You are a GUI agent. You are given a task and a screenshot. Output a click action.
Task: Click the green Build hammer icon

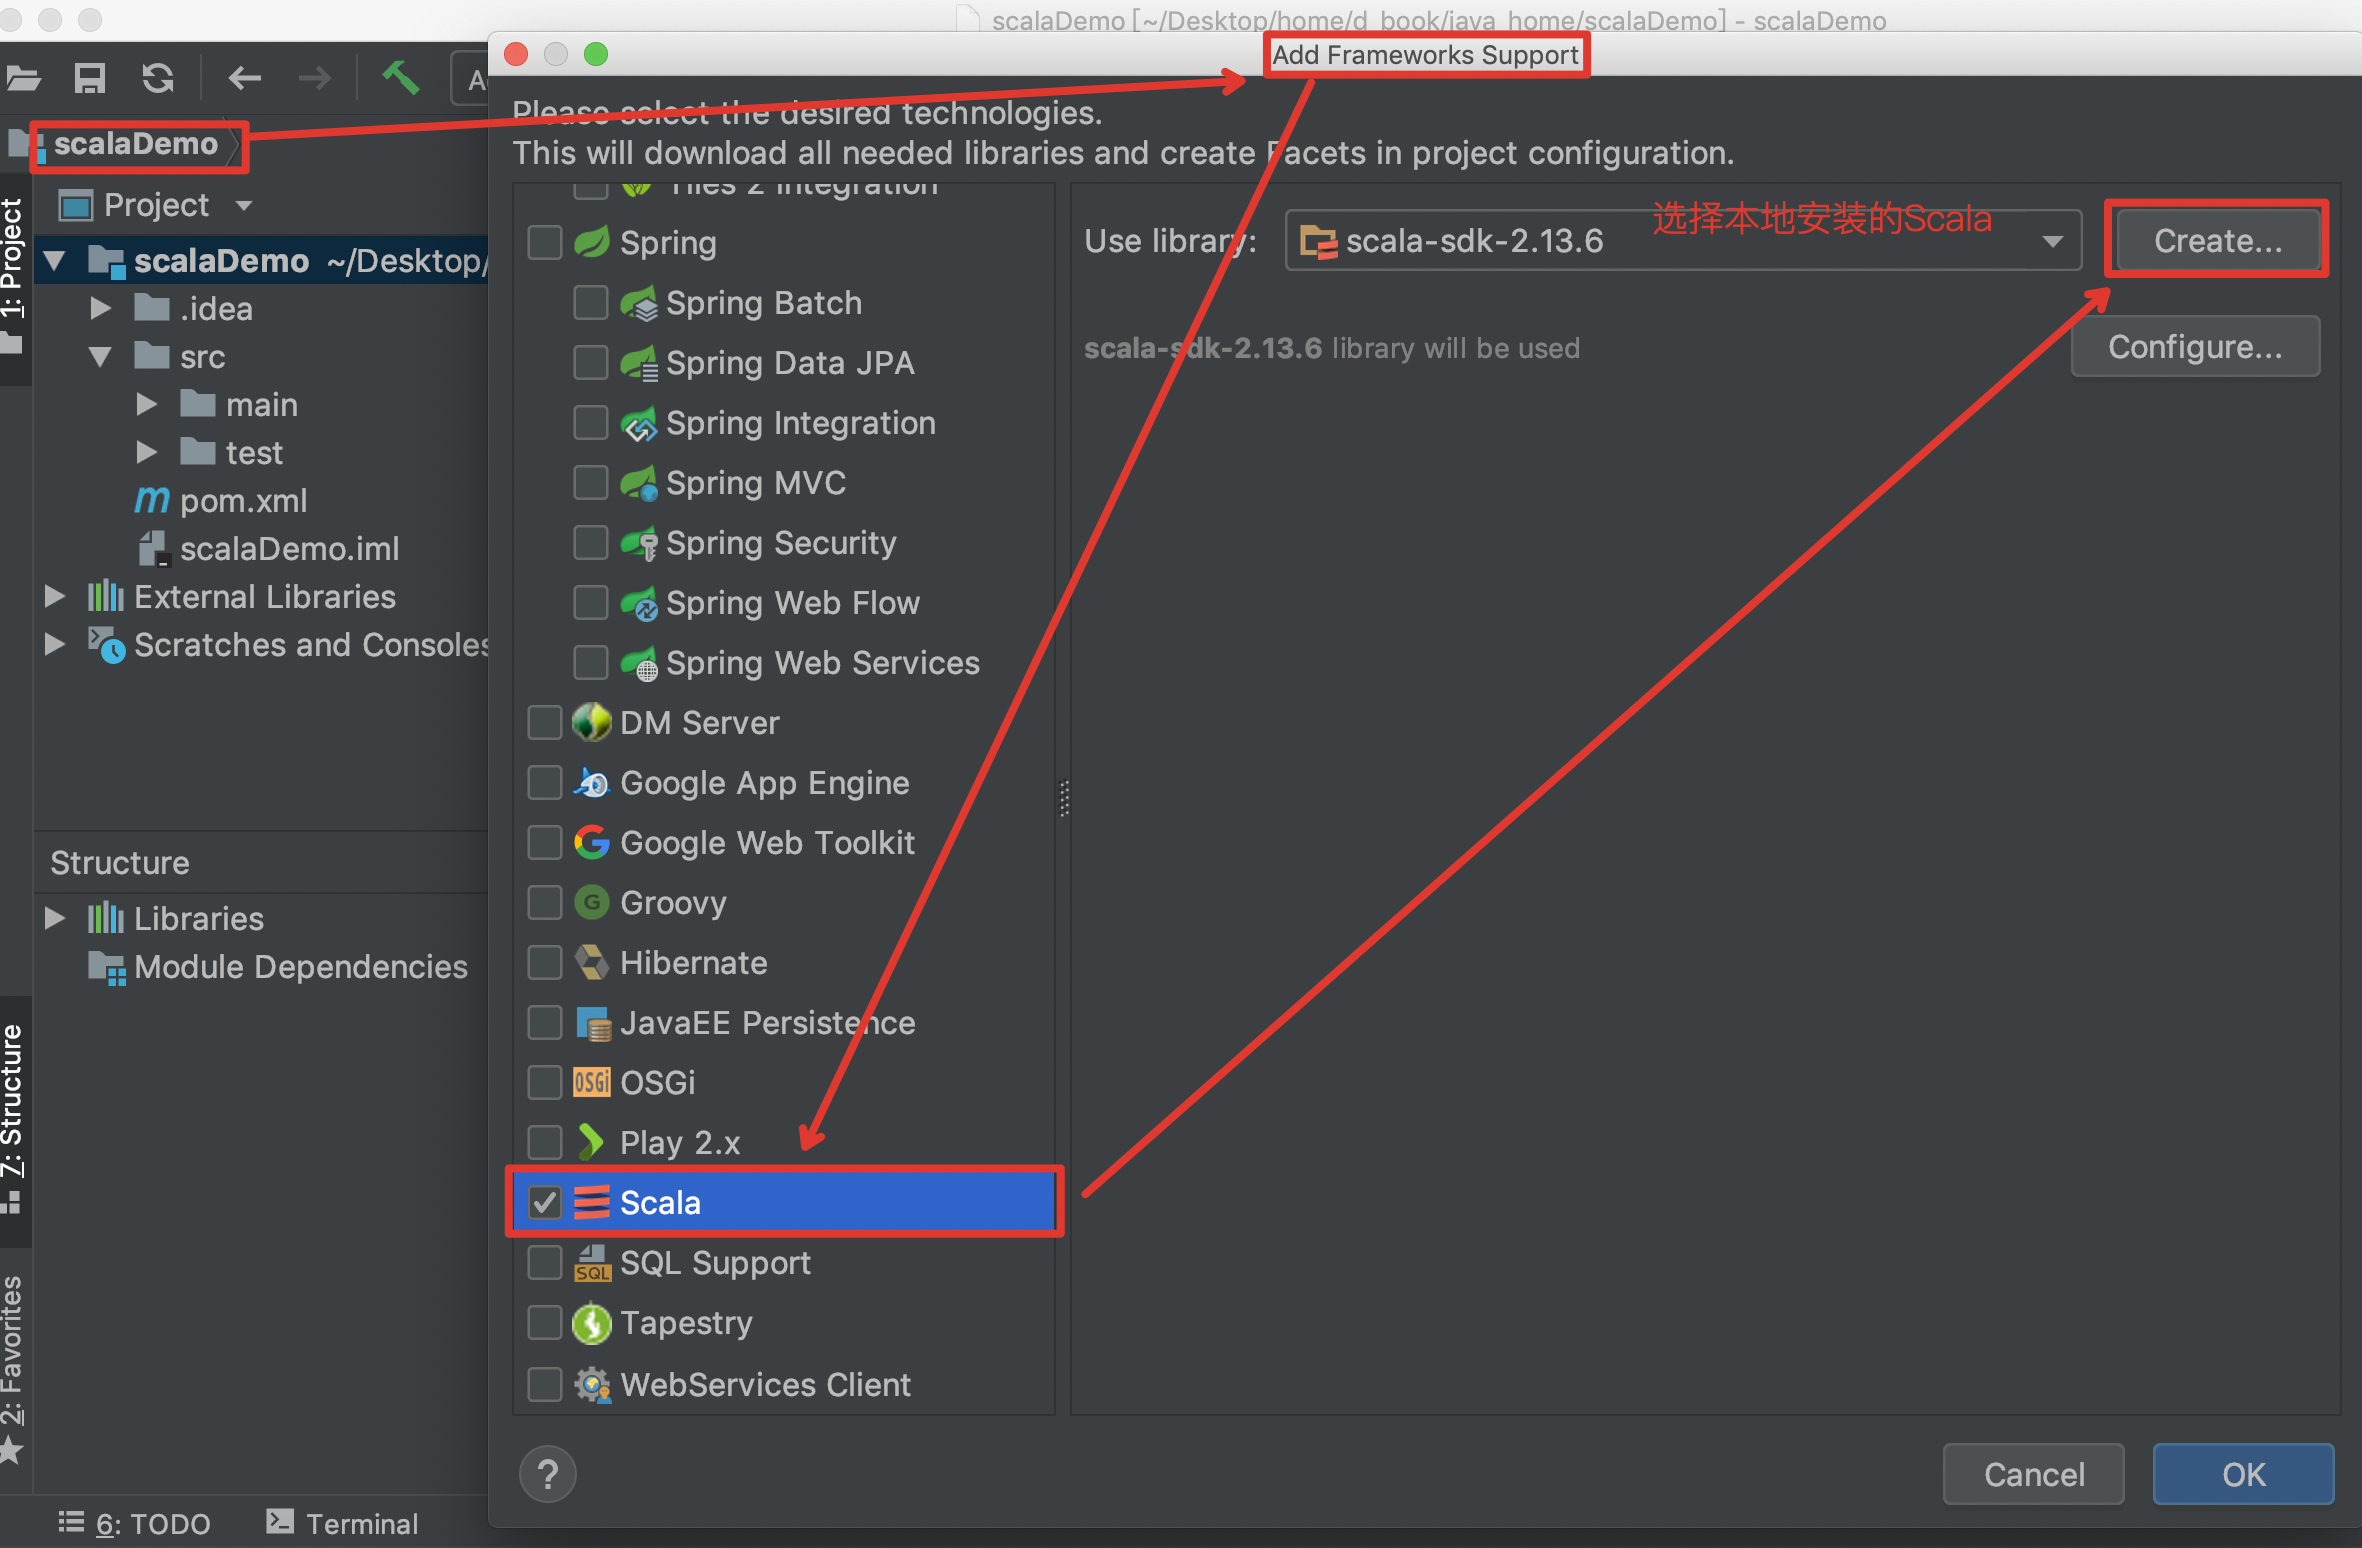(401, 78)
